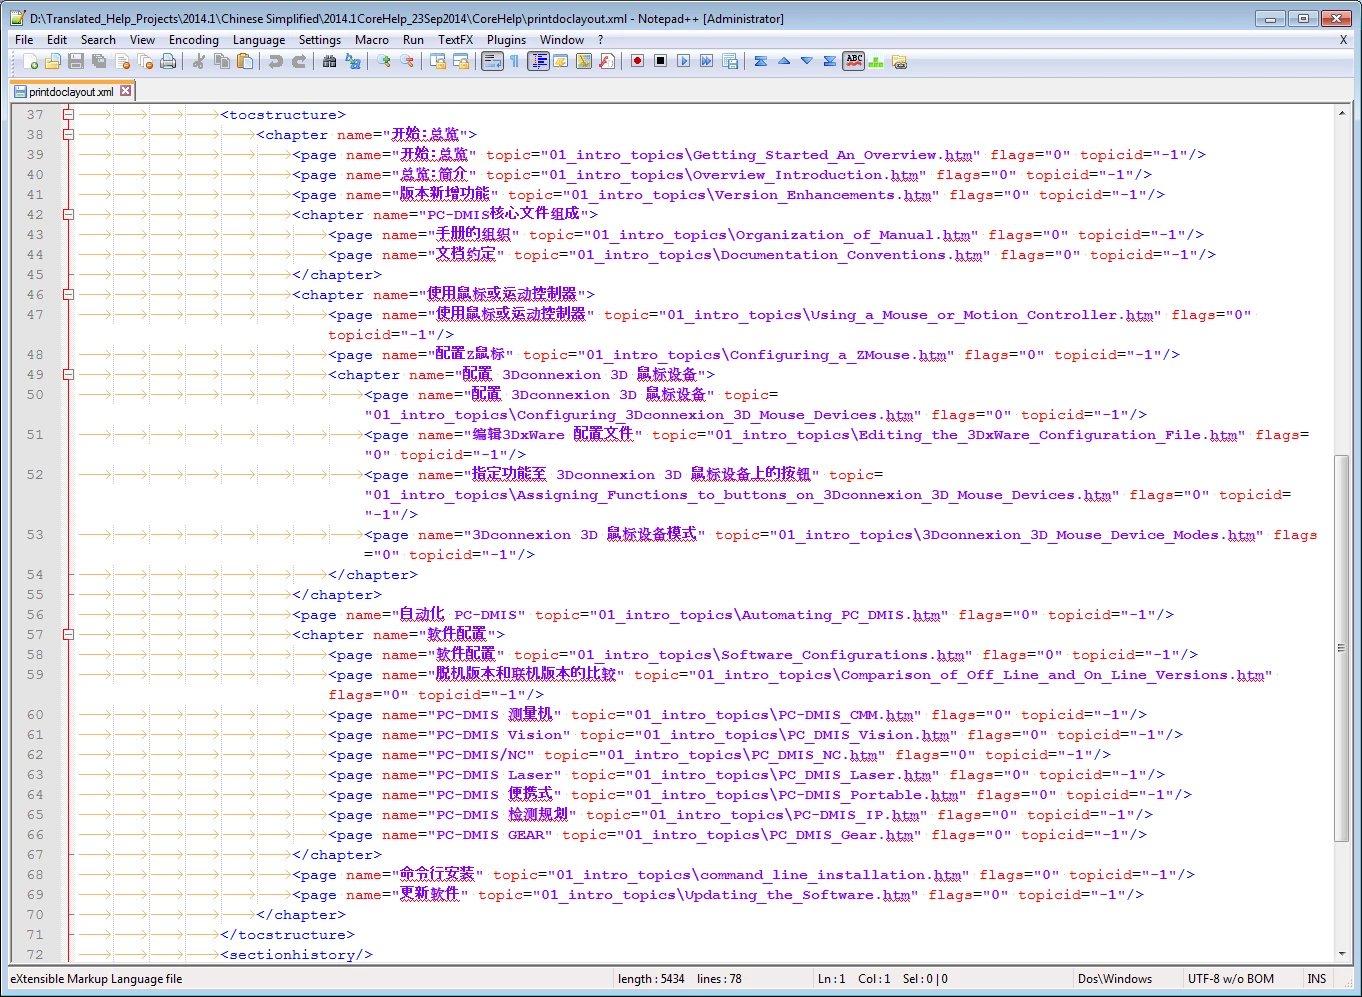Click Save recorded macro icon
The width and height of the screenshot is (1362, 997).
coord(730,62)
